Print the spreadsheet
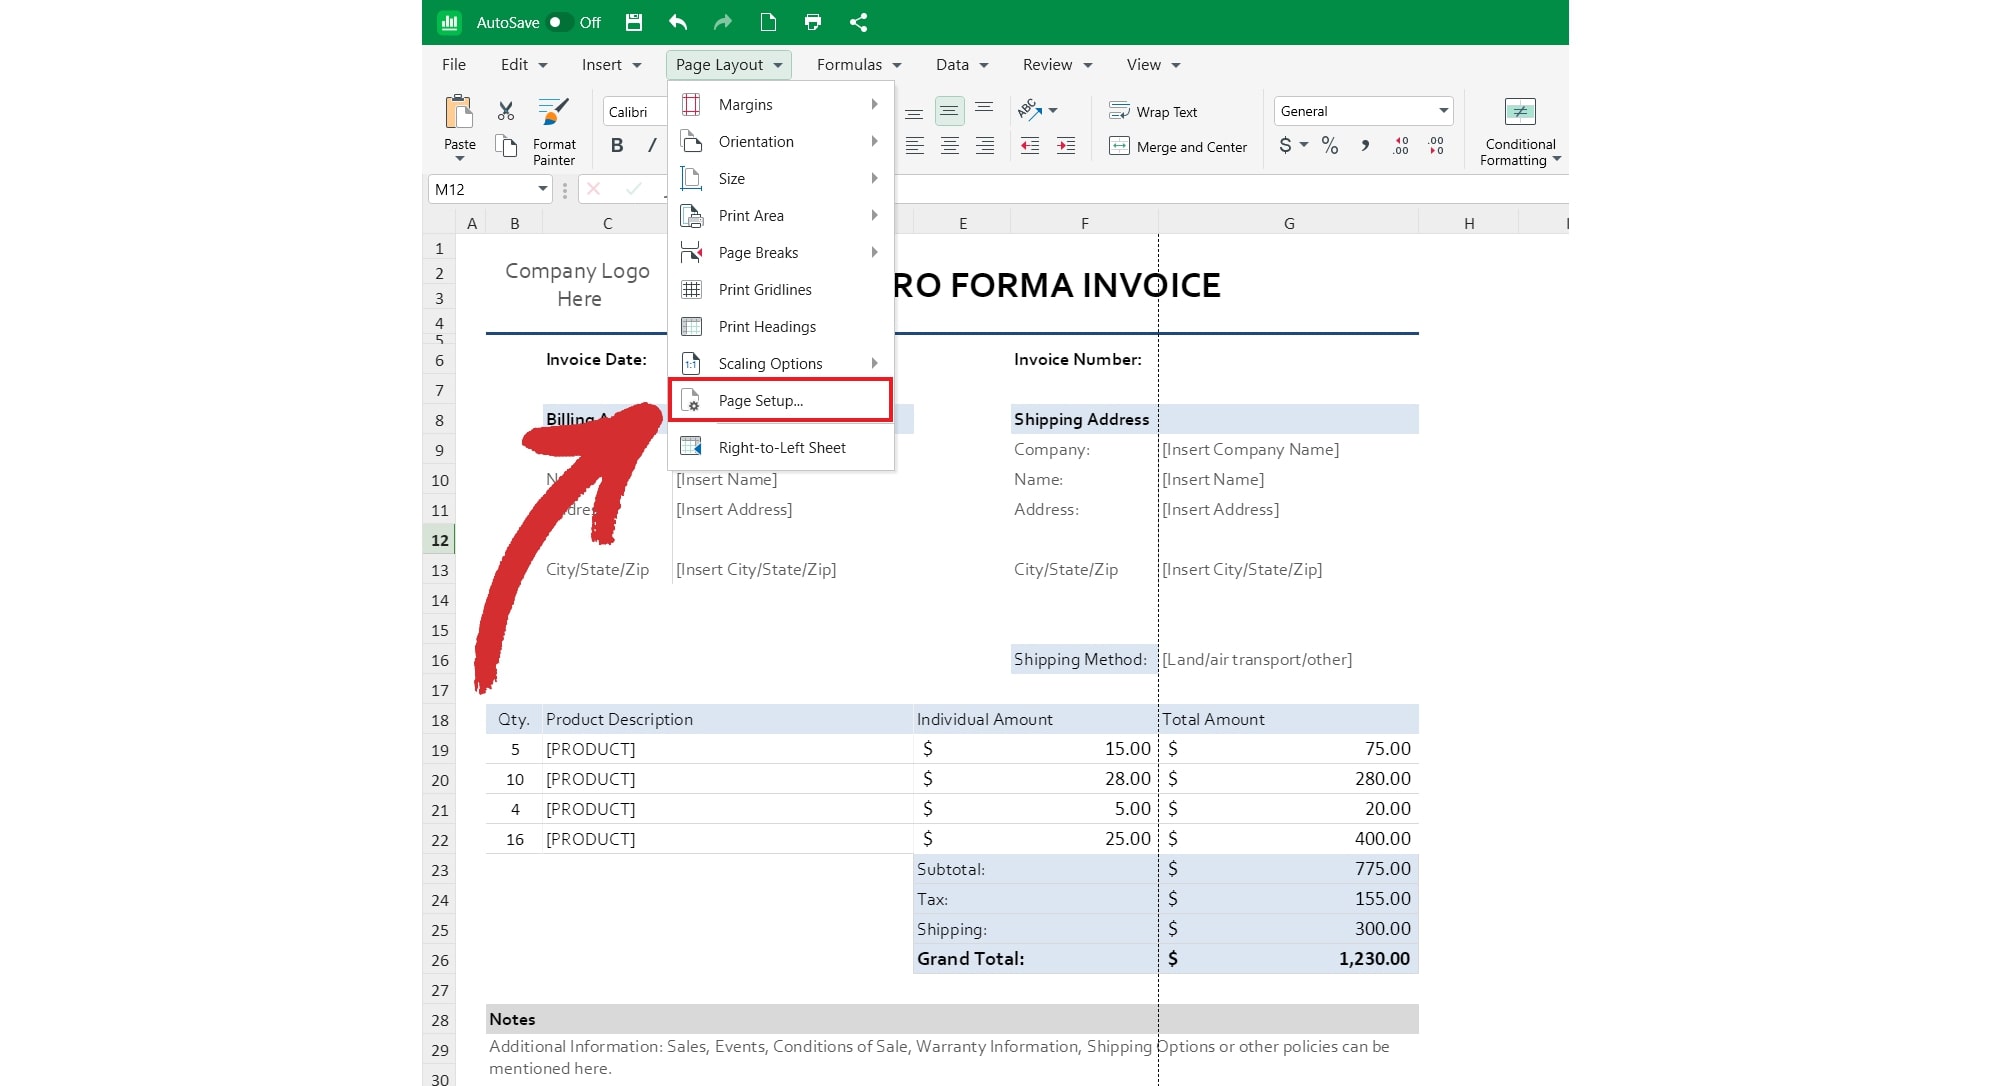 coord(812,22)
